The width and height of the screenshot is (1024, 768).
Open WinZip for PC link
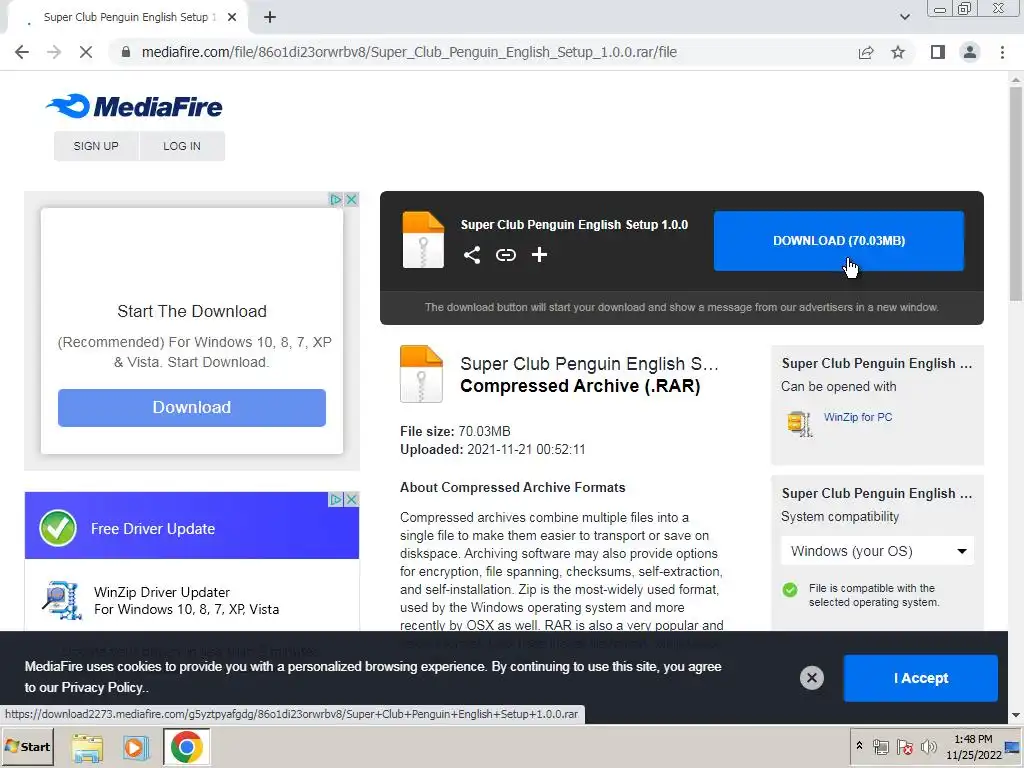click(857, 417)
